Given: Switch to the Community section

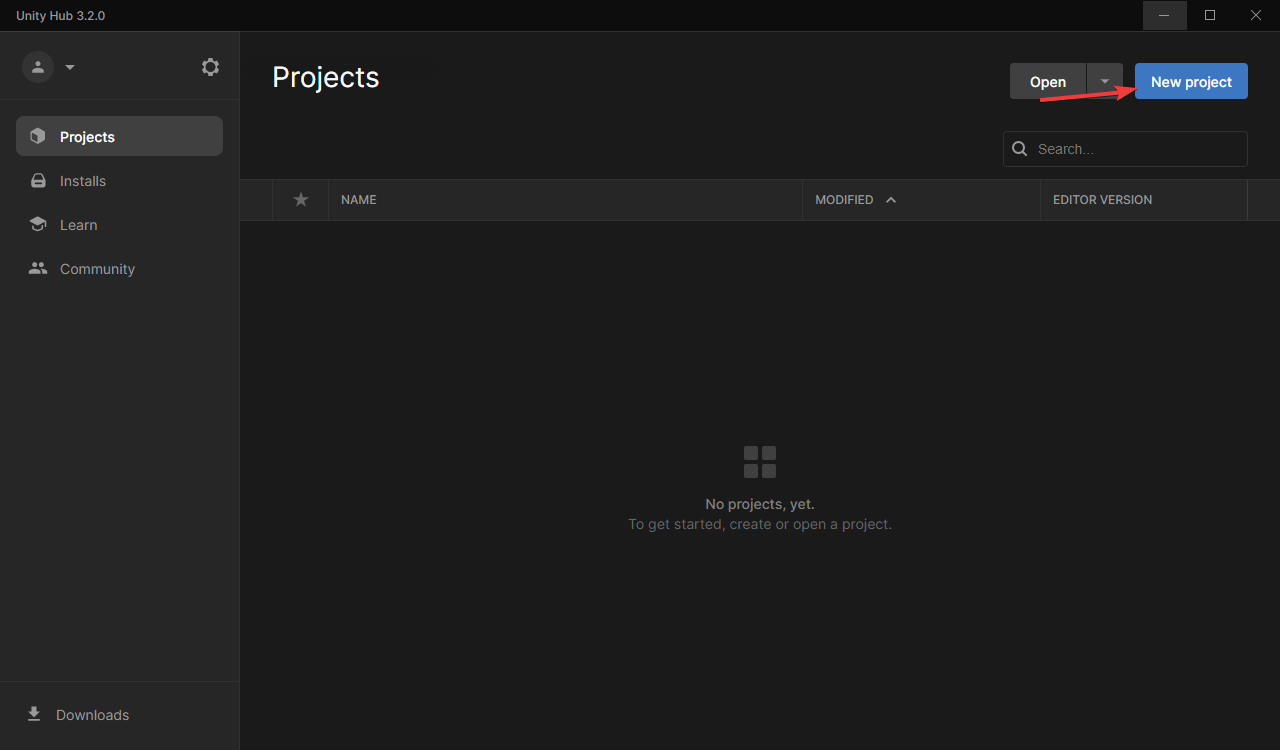Looking at the screenshot, I should coord(119,269).
